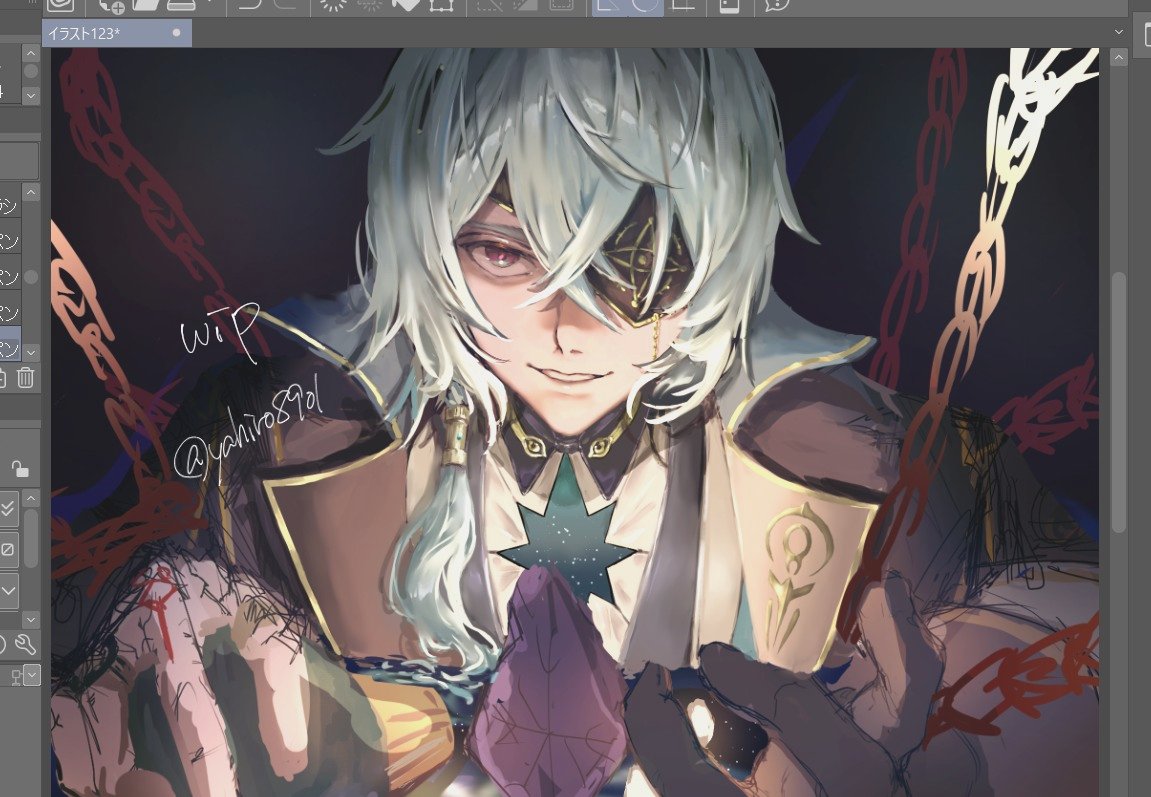Open CLIP STUDIO support speech-bubble icon

click(777, 5)
